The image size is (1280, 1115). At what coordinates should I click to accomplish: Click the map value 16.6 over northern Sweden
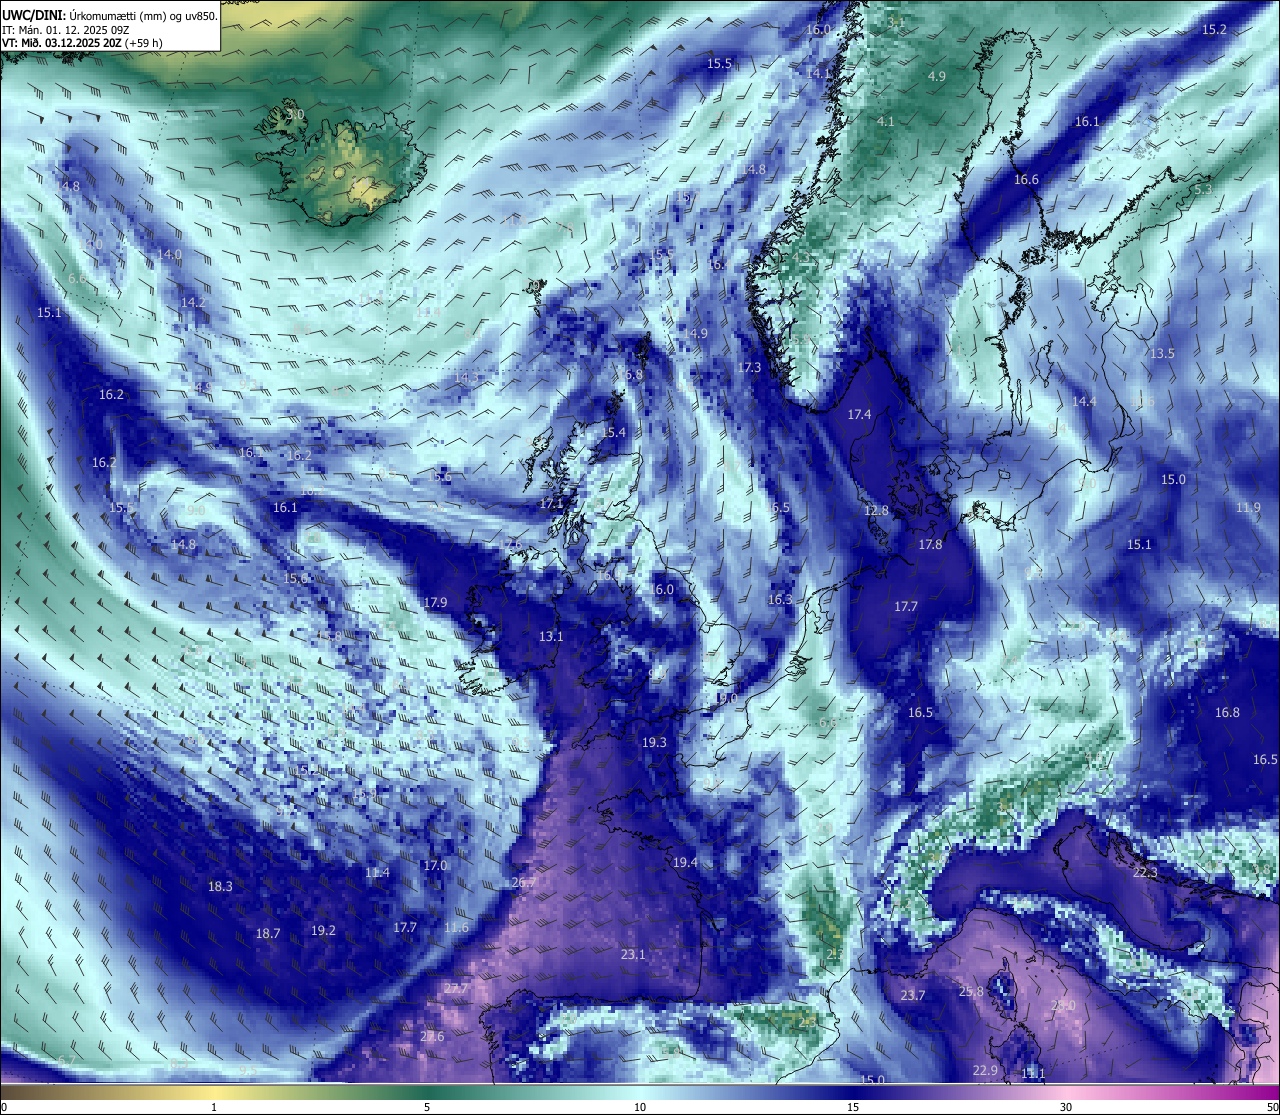[1026, 180]
